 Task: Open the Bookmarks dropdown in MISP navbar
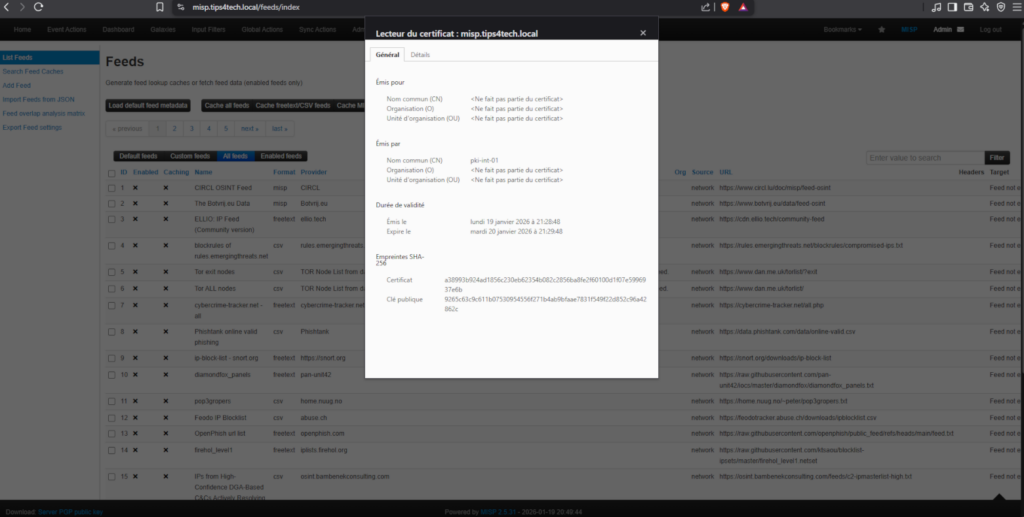coord(842,30)
